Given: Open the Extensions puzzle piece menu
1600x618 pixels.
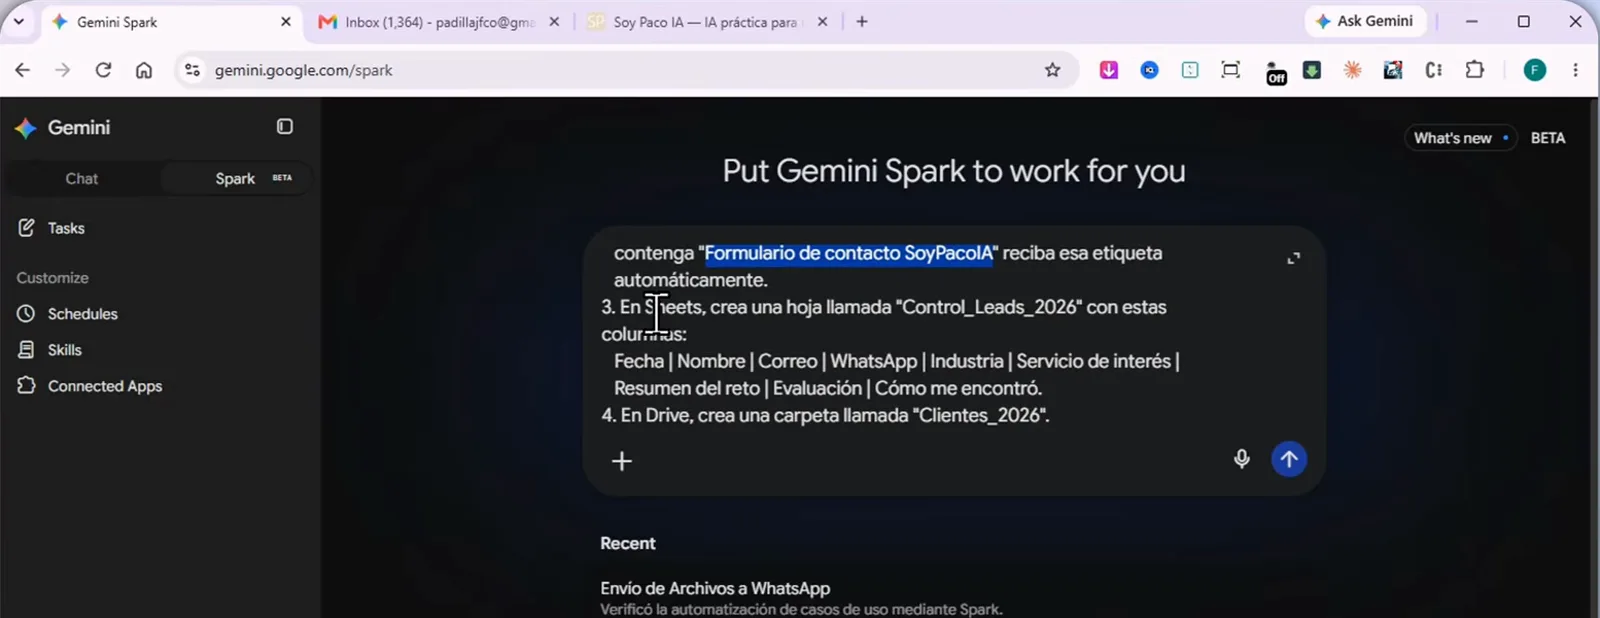Looking at the screenshot, I should click(x=1475, y=70).
